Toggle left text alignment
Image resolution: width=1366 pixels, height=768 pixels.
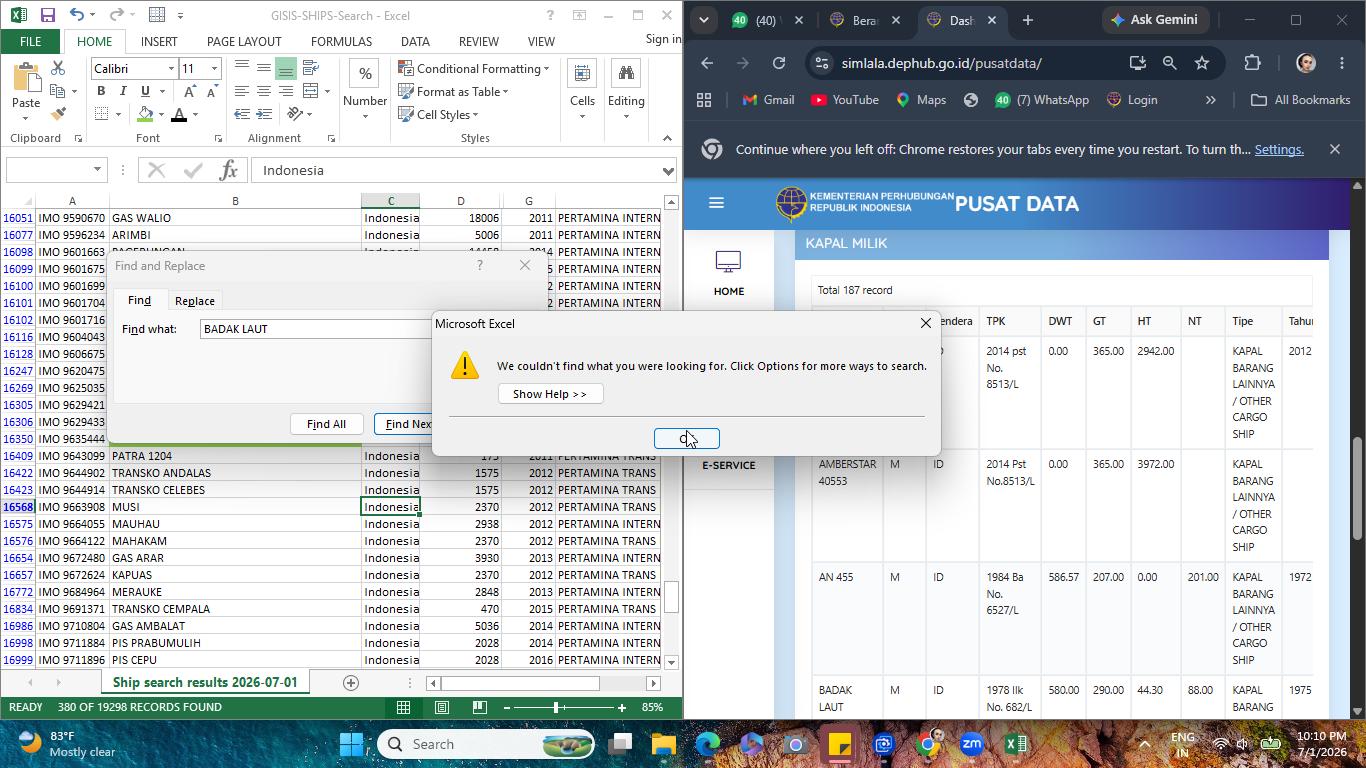(x=241, y=91)
